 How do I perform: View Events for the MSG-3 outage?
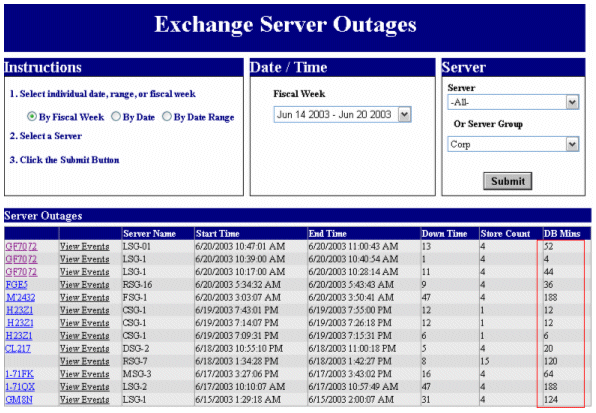pos(84,374)
